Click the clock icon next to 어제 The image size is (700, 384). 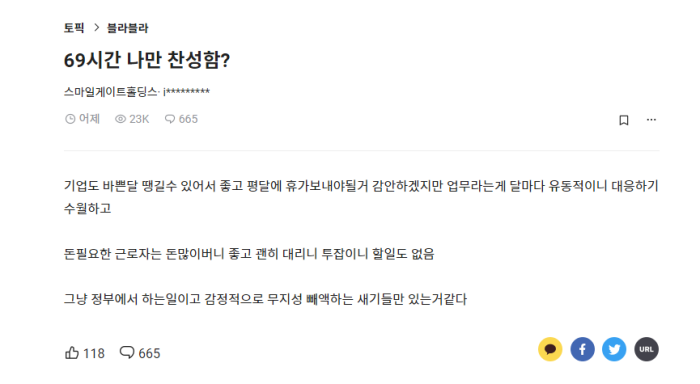[x=70, y=119]
